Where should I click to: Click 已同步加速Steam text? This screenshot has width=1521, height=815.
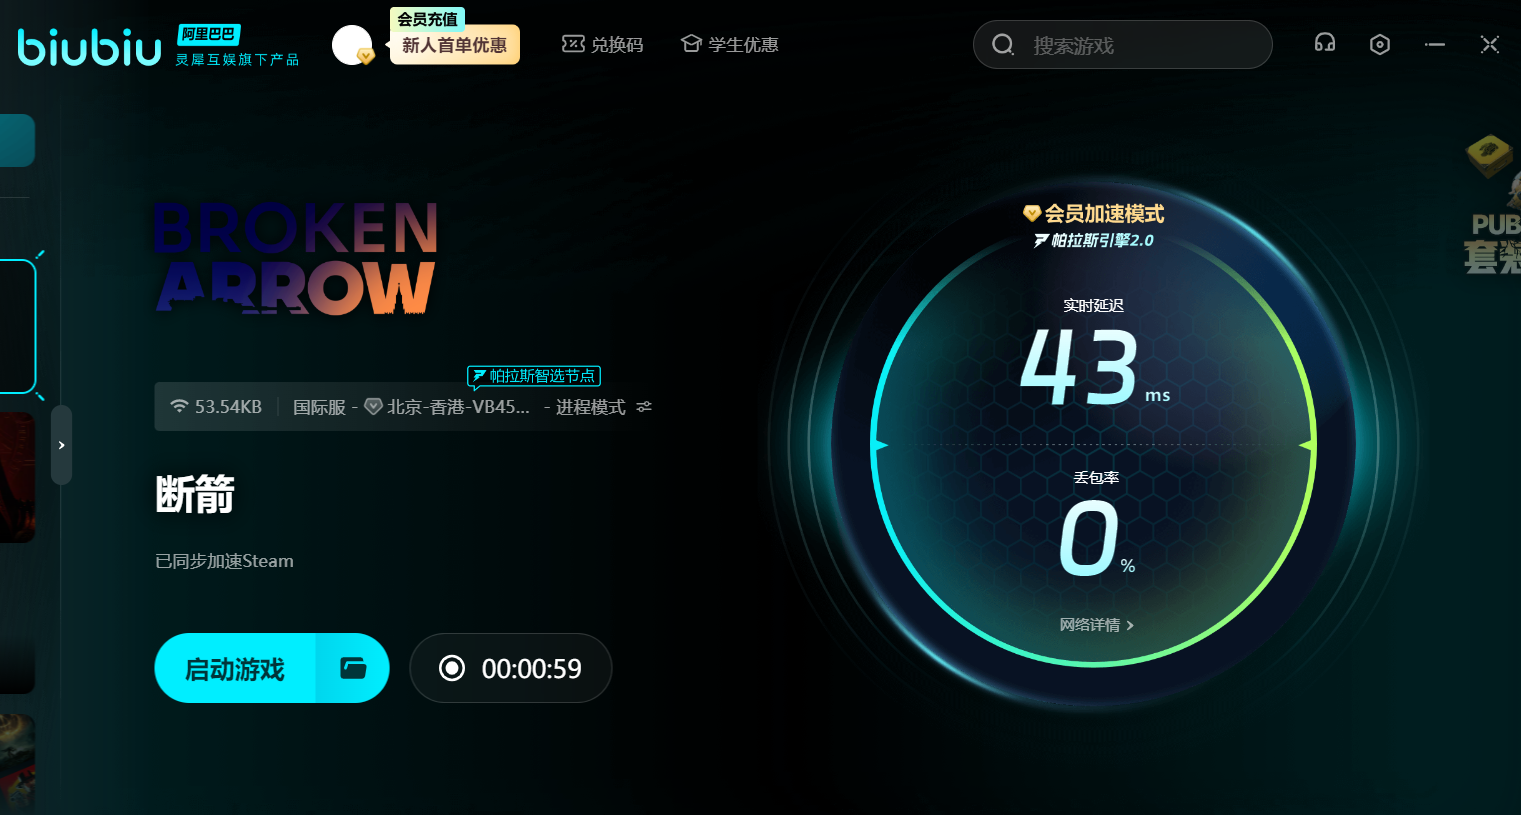(225, 561)
